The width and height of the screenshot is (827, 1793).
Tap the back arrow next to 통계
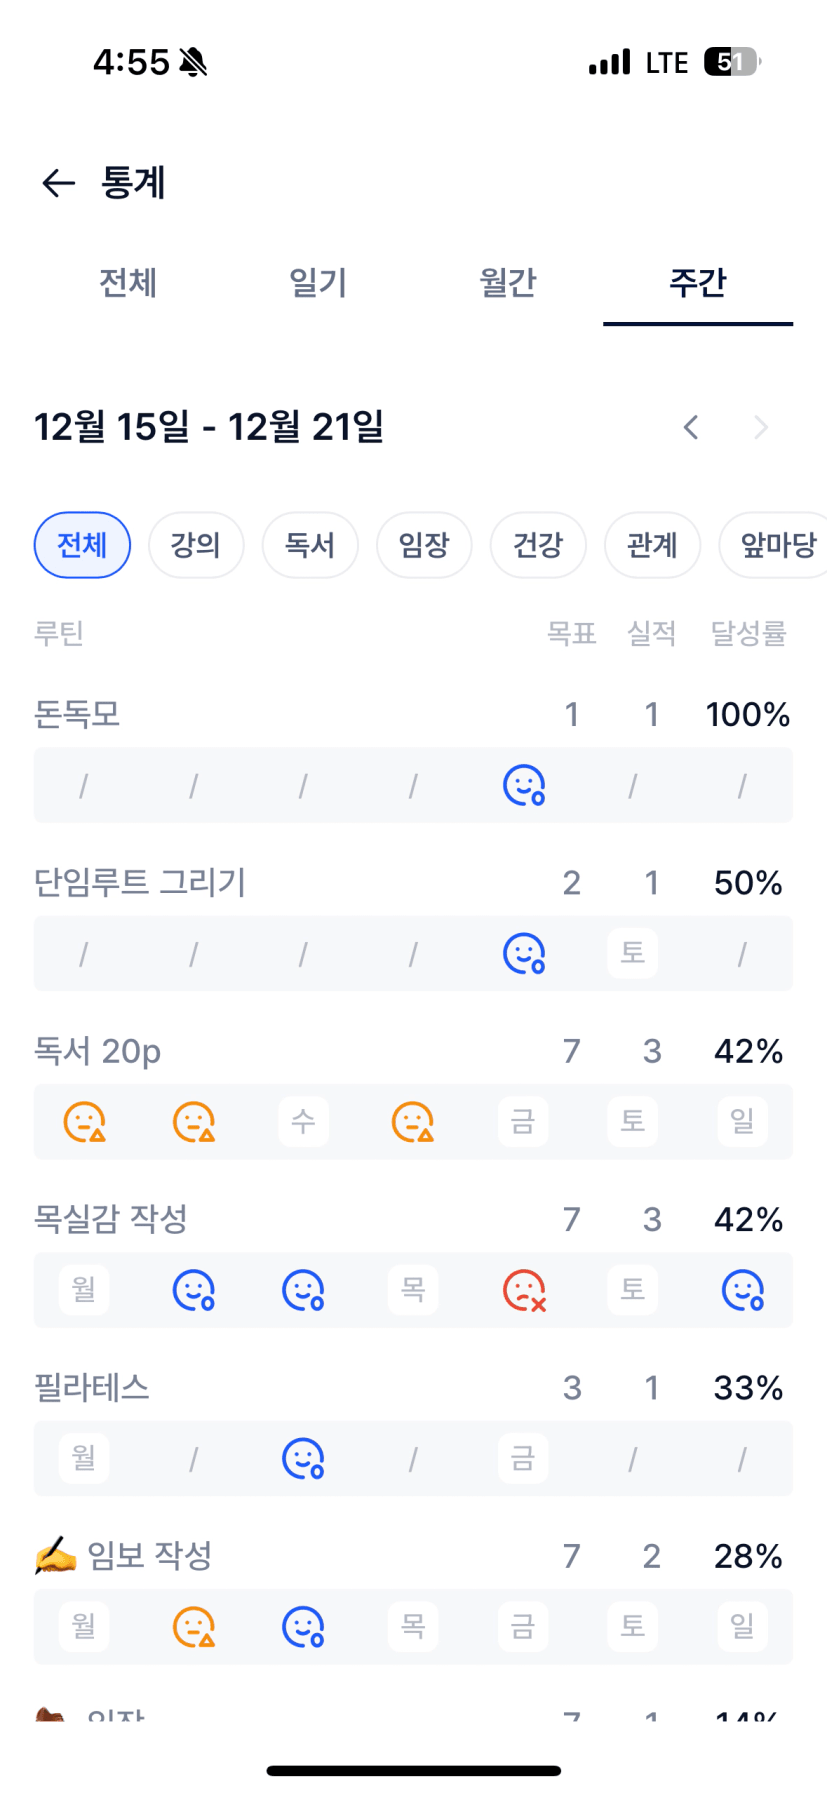point(59,183)
